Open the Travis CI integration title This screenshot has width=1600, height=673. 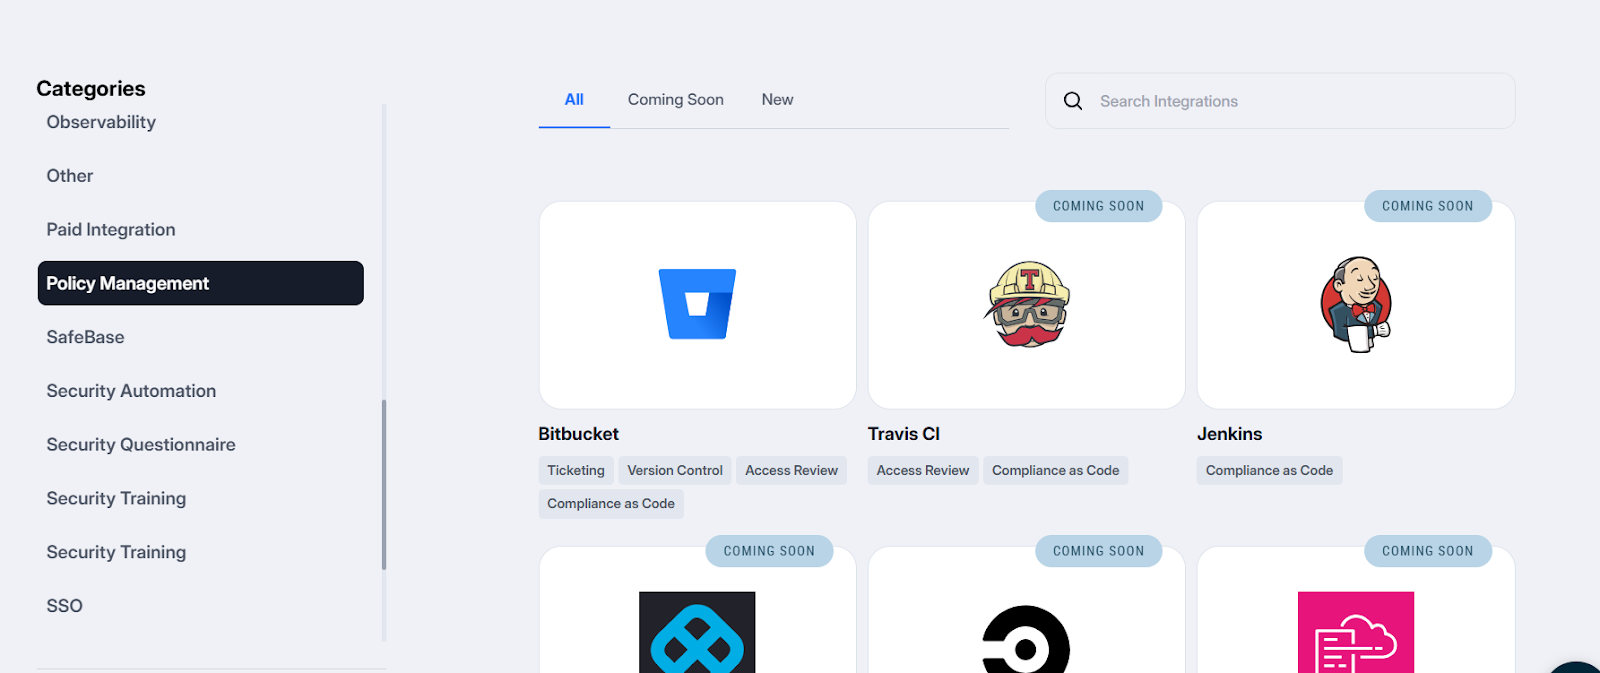[x=904, y=434]
